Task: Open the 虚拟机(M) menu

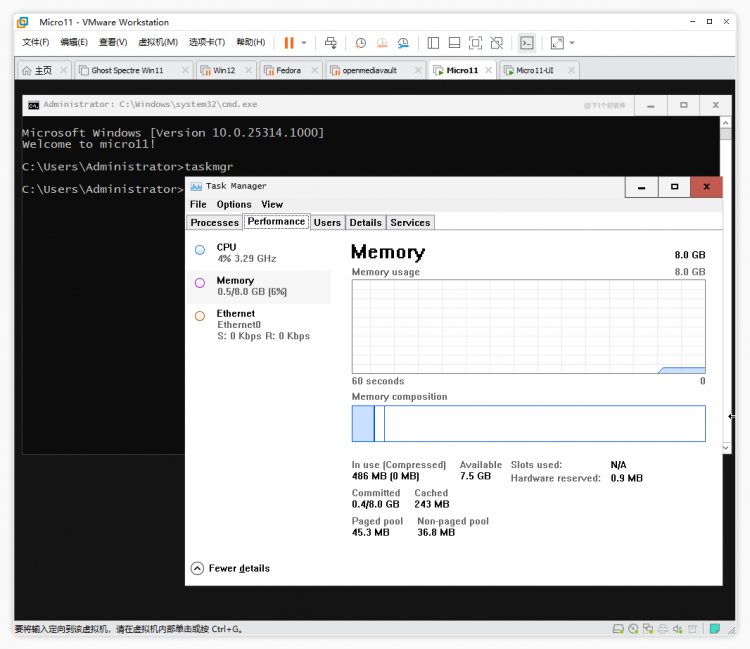Action: point(157,42)
